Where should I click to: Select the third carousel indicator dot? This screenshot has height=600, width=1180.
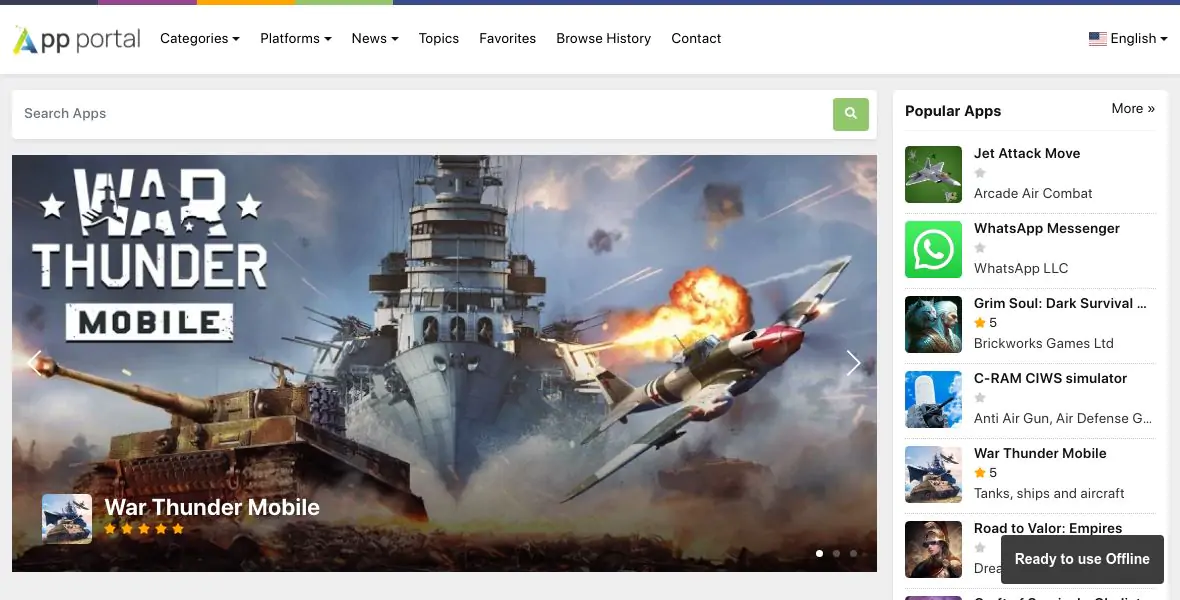pyautogui.click(x=853, y=553)
